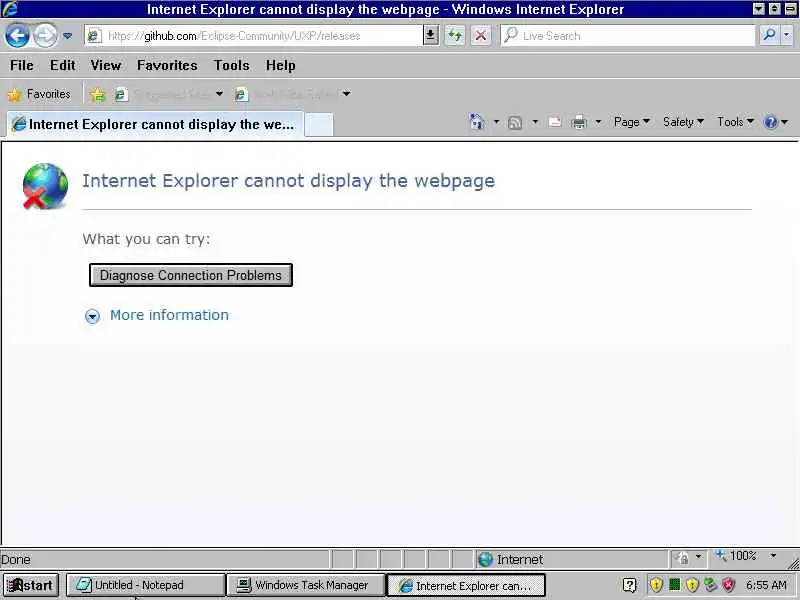The height and width of the screenshot is (600, 800).
Task: Open the address bar dropdown arrow
Action: coord(431,36)
